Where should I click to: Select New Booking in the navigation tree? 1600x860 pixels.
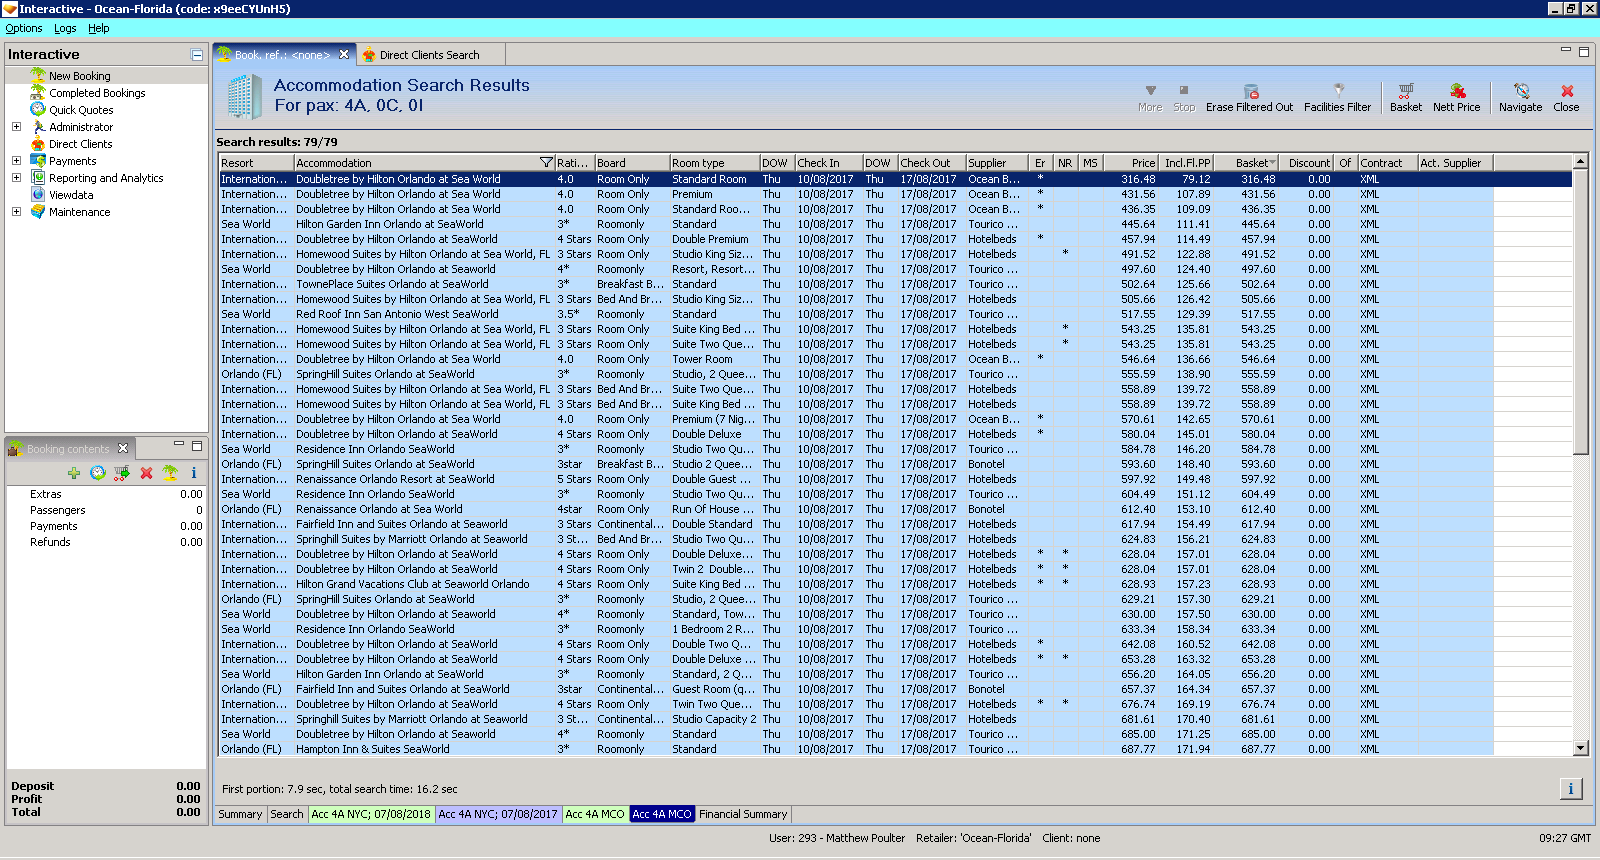[x=80, y=76]
